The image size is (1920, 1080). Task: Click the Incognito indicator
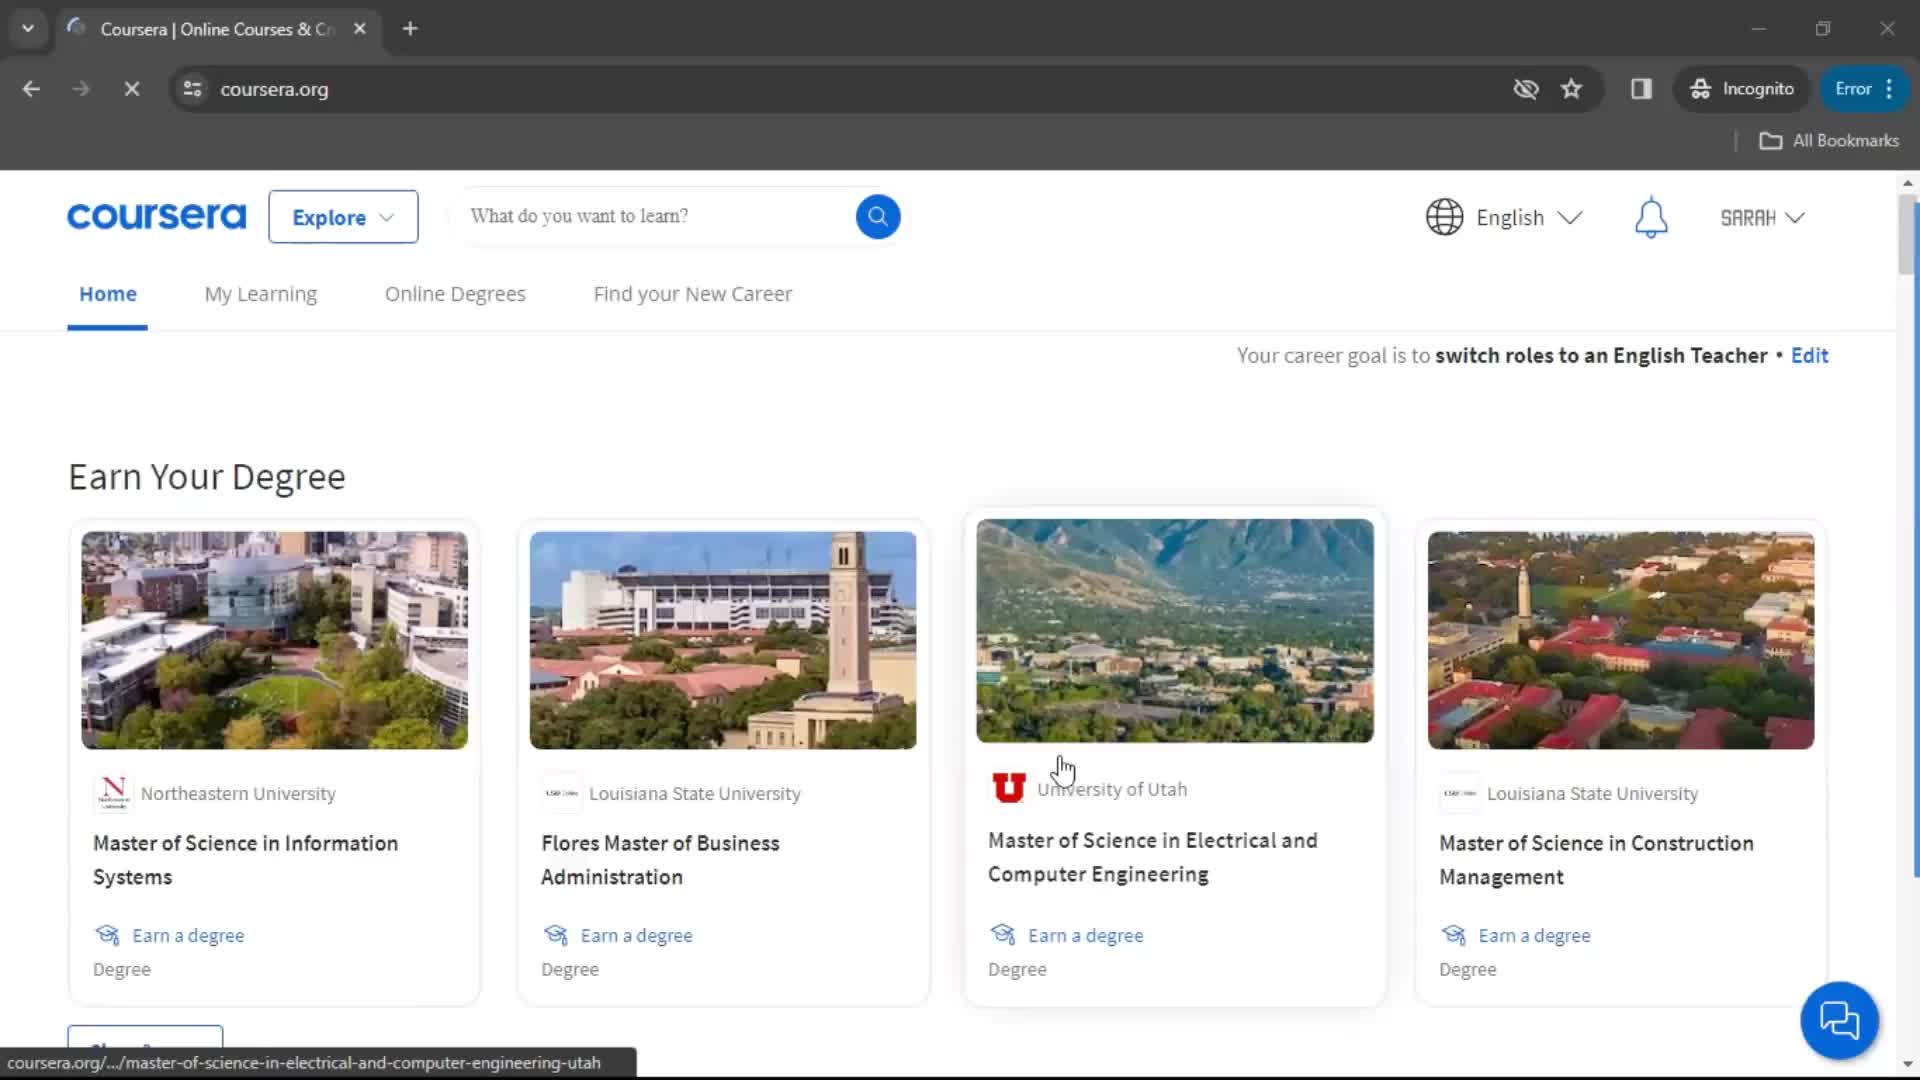tap(1741, 89)
